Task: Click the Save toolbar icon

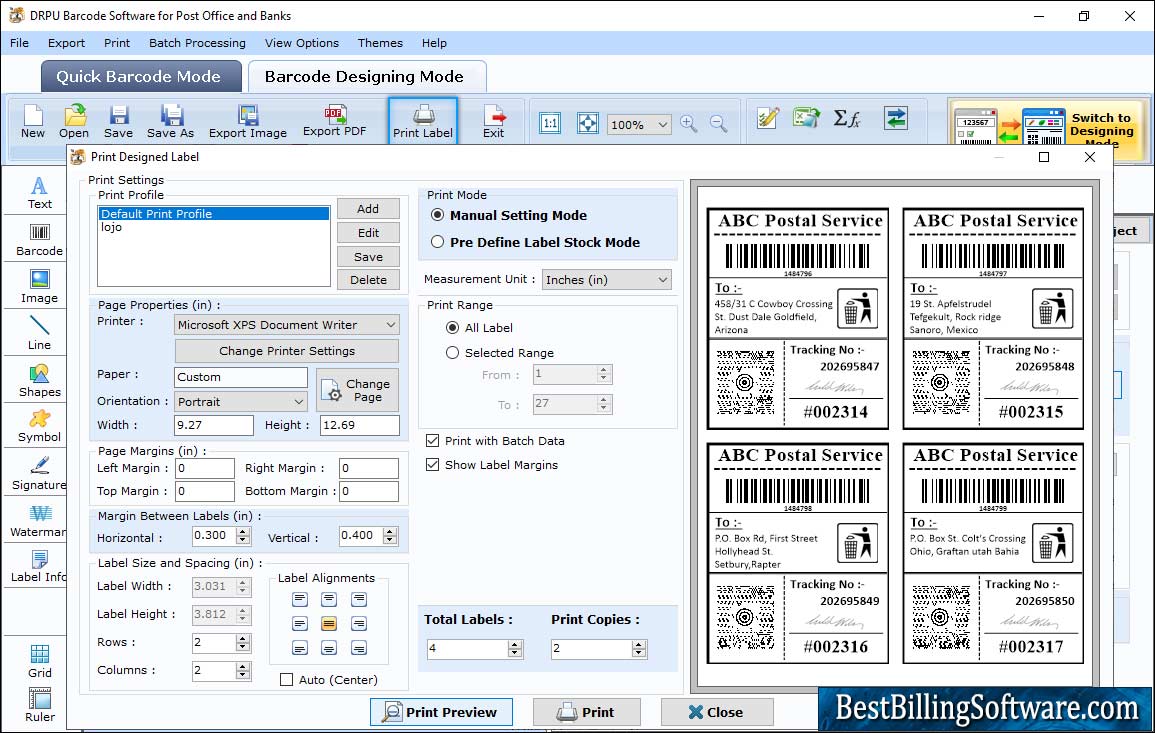Action: [x=118, y=122]
